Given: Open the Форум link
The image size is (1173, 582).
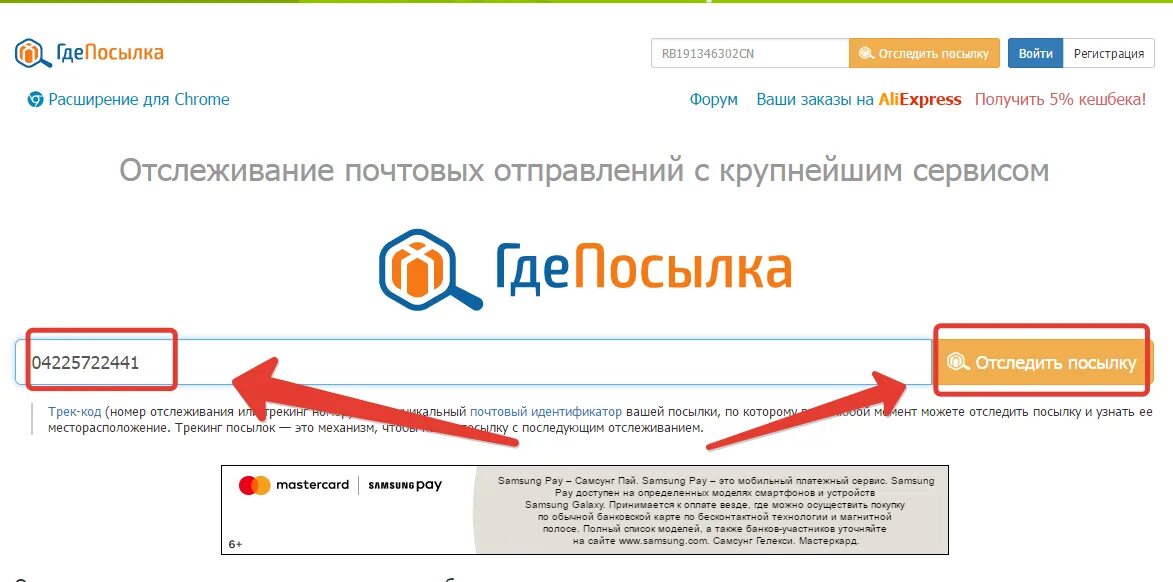Looking at the screenshot, I should (713, 99).
